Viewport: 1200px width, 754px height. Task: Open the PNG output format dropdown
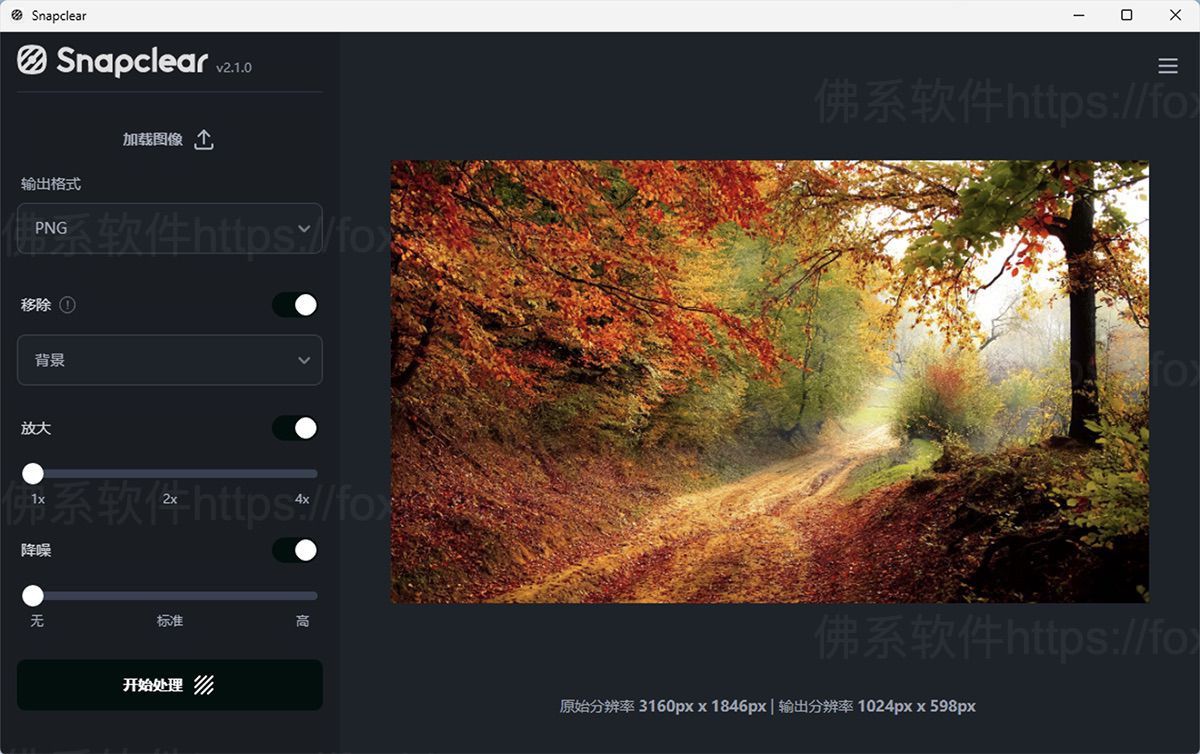(168, 228)
